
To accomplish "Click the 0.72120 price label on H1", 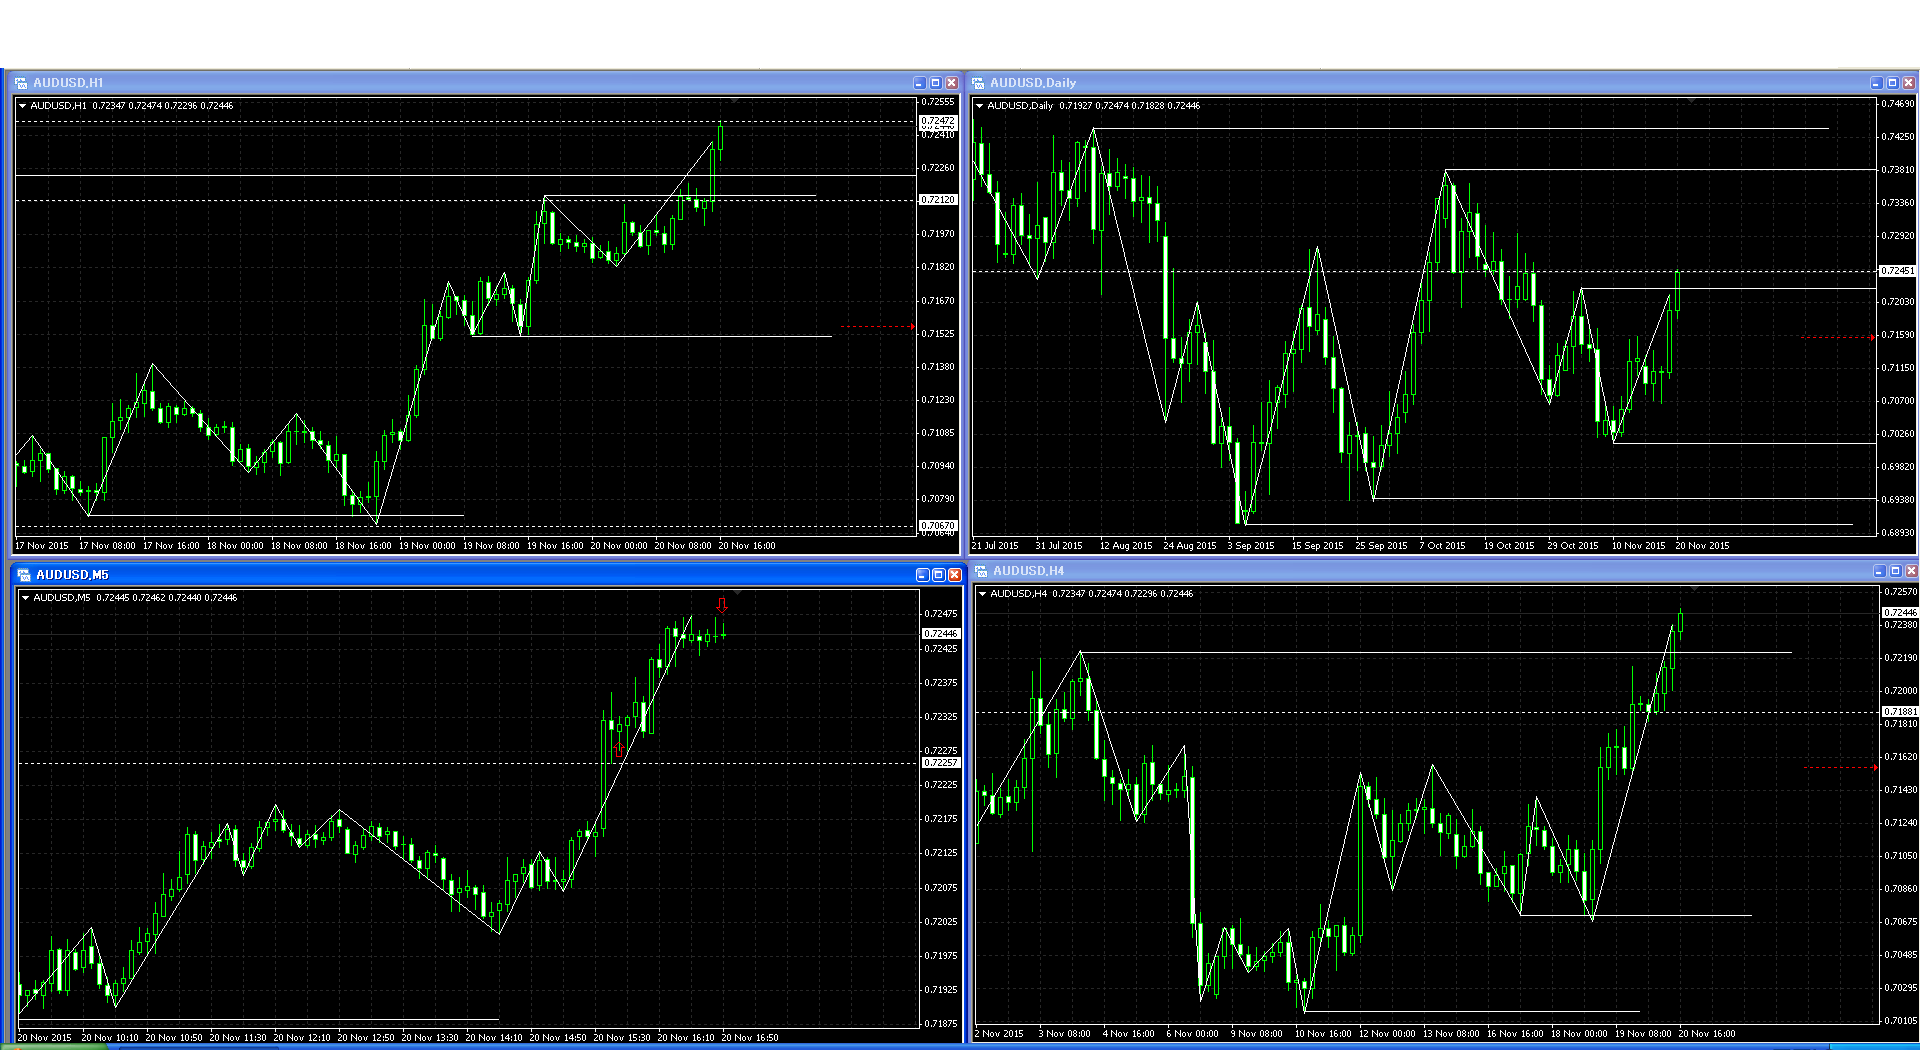I will pyautogui.click(x=937, y=200).
